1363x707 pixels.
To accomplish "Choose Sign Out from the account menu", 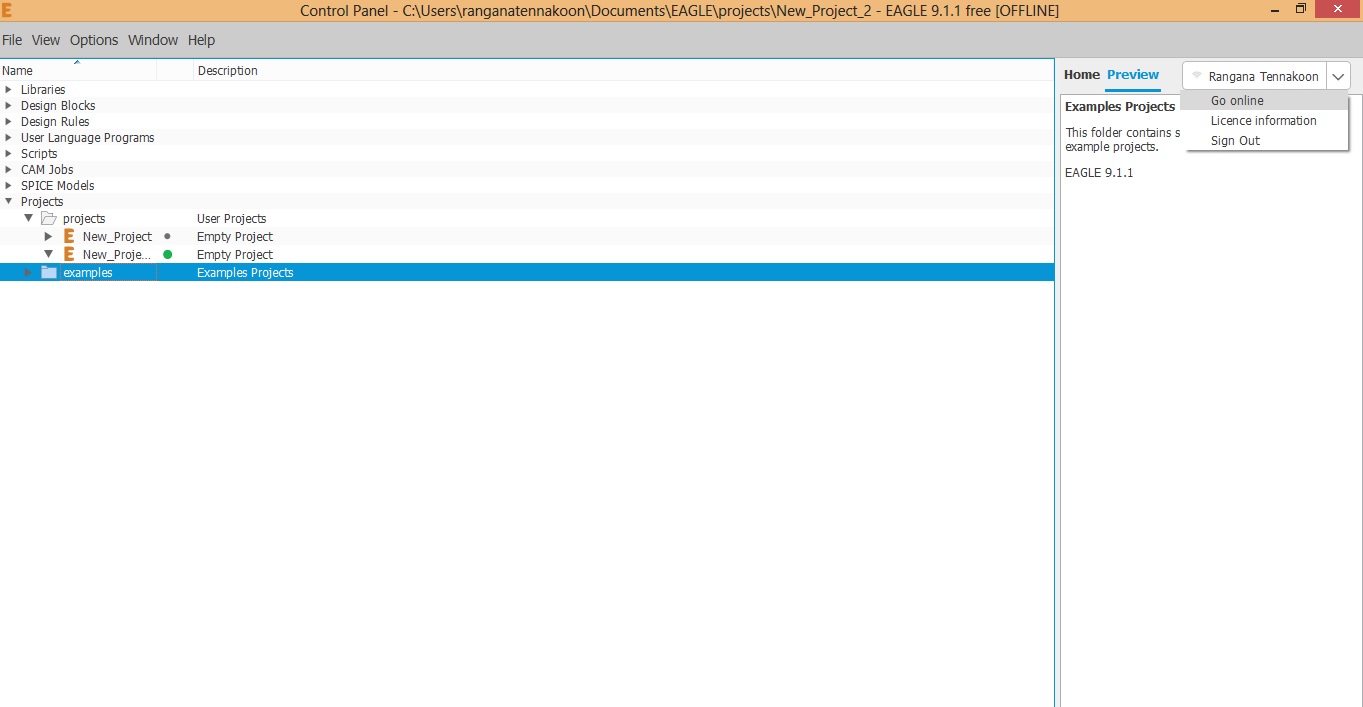I will 1265,141.
